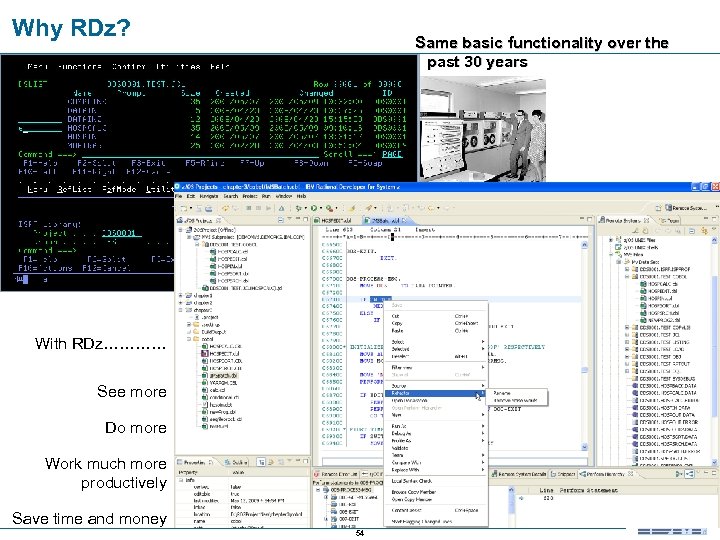The height and width of the screenshot is (540, 720).
Task: Open the Run As submenu
Action: [435, 426]
